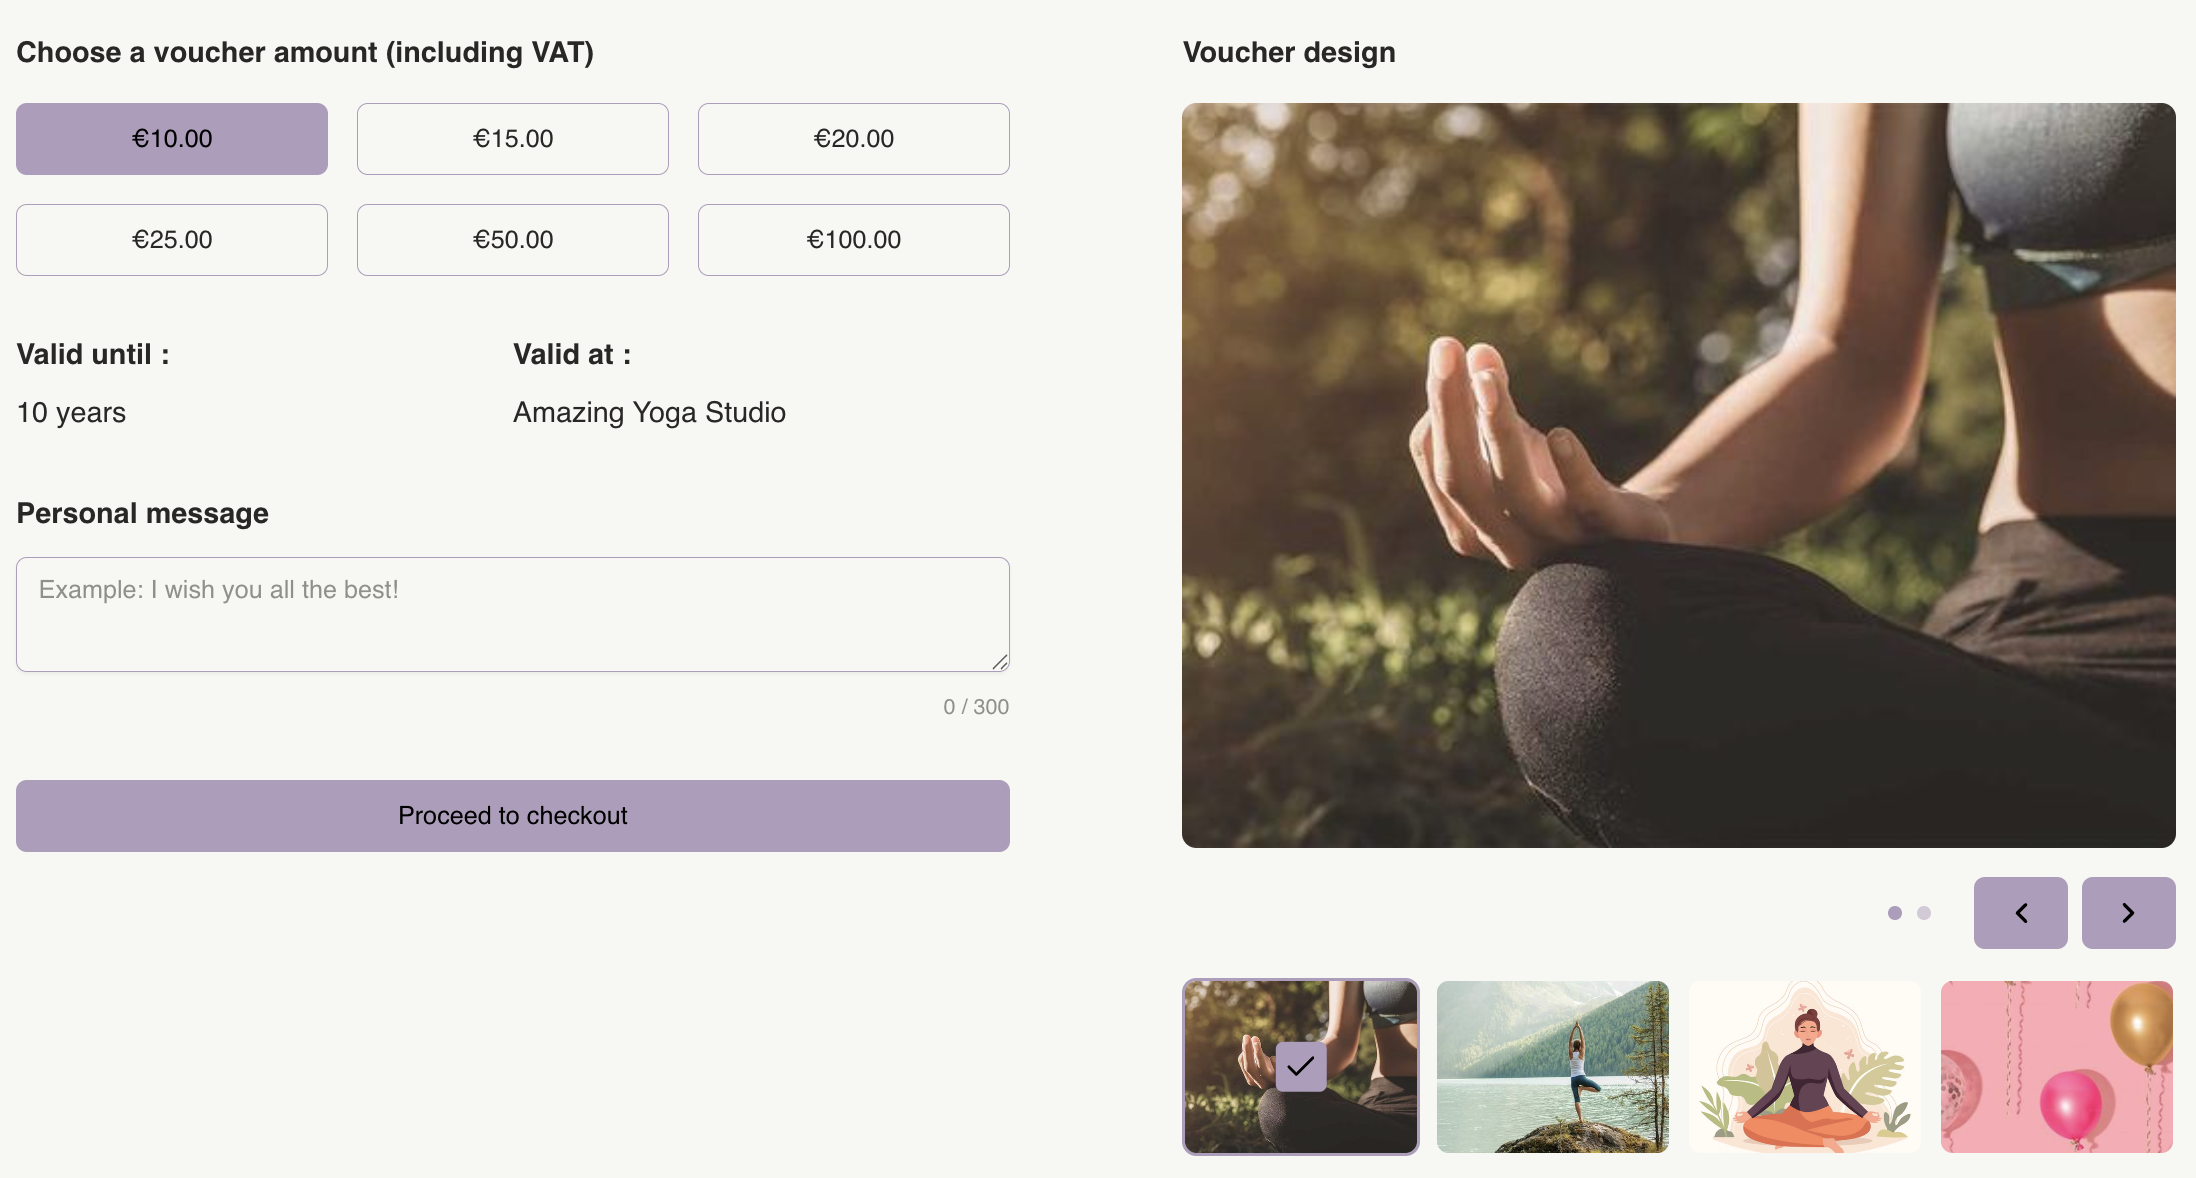Viewport: 2196px width, 1178px height.
Task: Choose the €10.00 voucher amount
Action: [172, 139]
